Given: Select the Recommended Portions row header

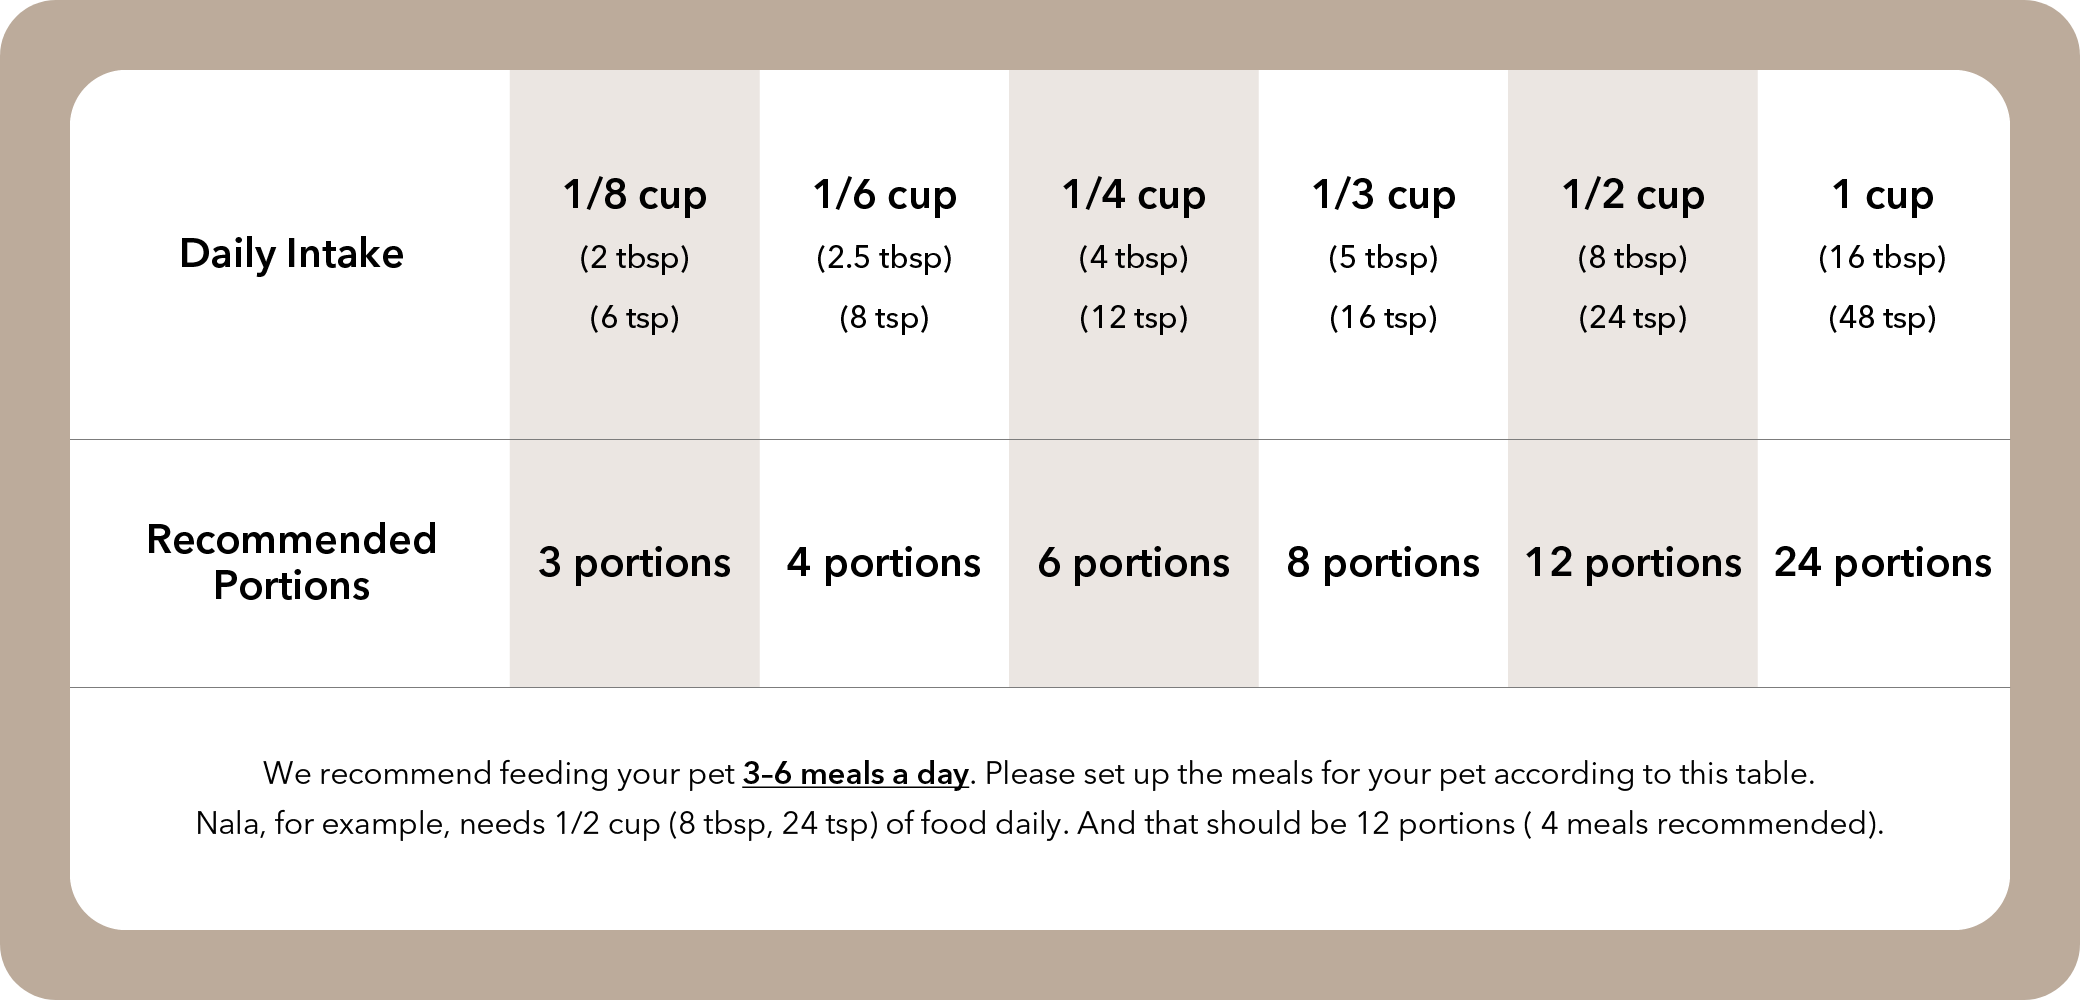Looking at the screenshot, I should coord(291,562).
